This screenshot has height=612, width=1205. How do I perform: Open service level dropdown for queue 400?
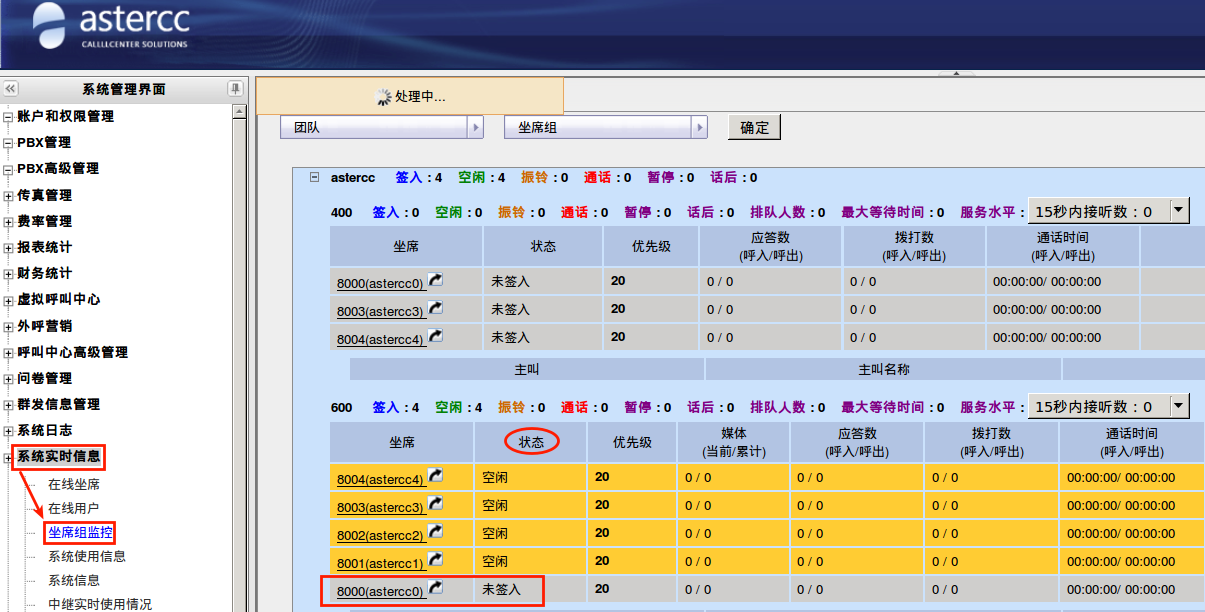pos(1179,211)
